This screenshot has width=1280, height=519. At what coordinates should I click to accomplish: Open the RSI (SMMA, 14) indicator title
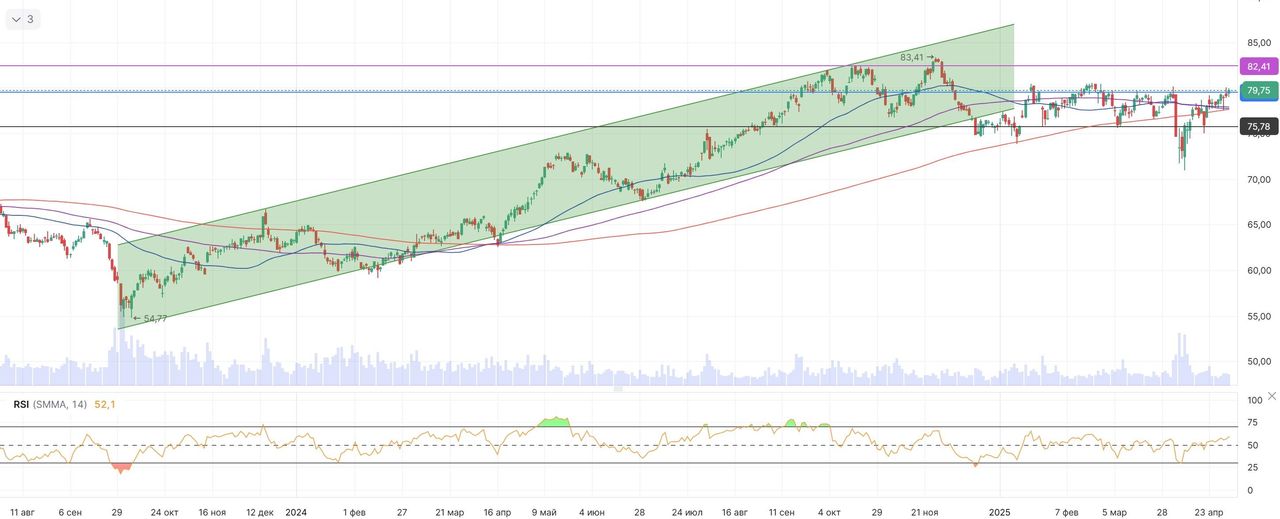(x=50, y=405)
